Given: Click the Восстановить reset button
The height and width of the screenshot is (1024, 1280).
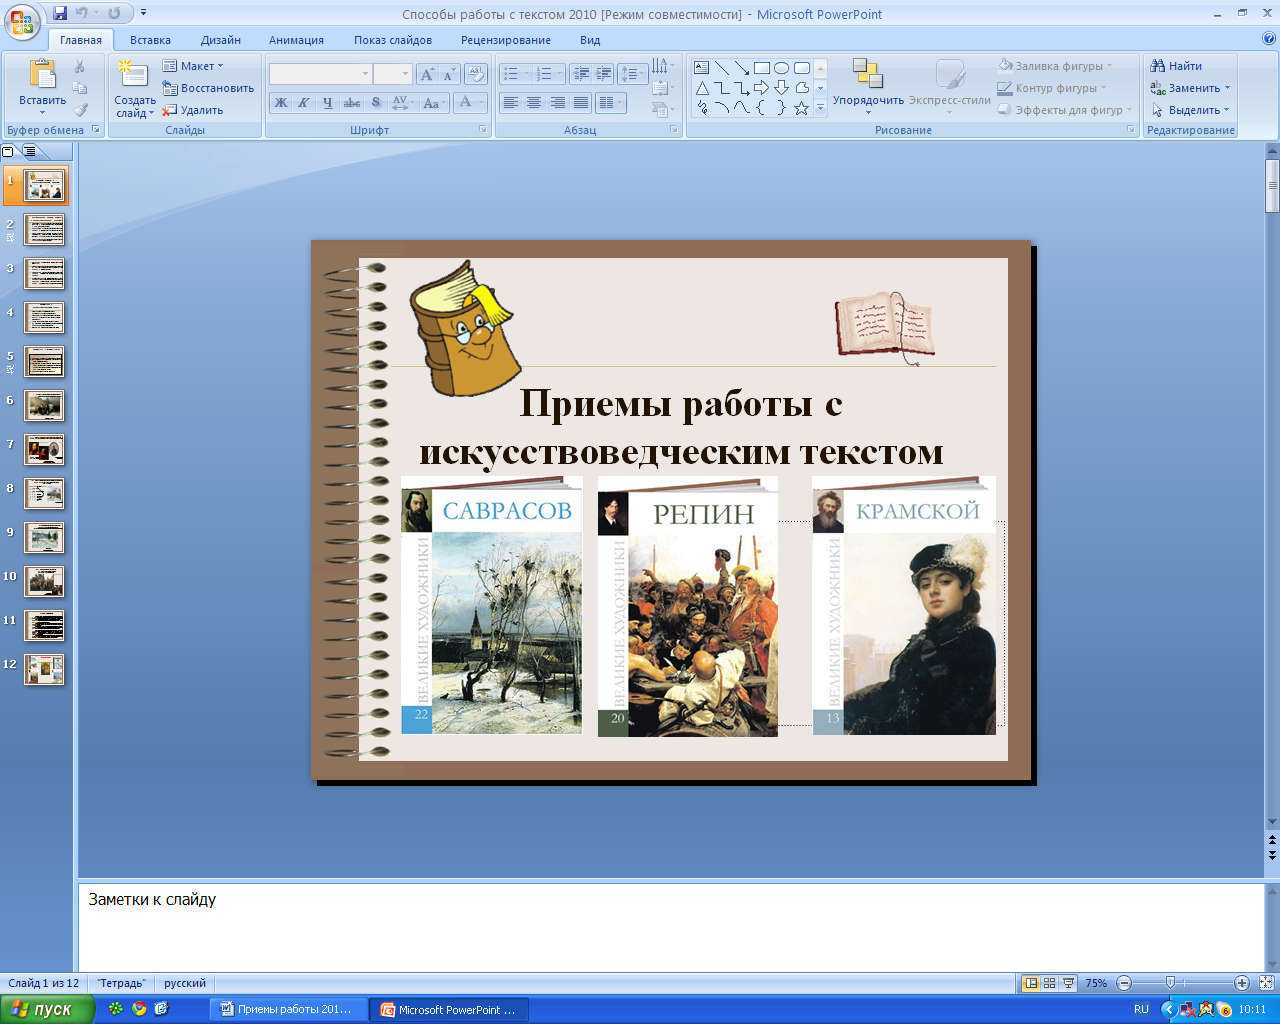Looking at the screenshot, I should coord(208,88).
